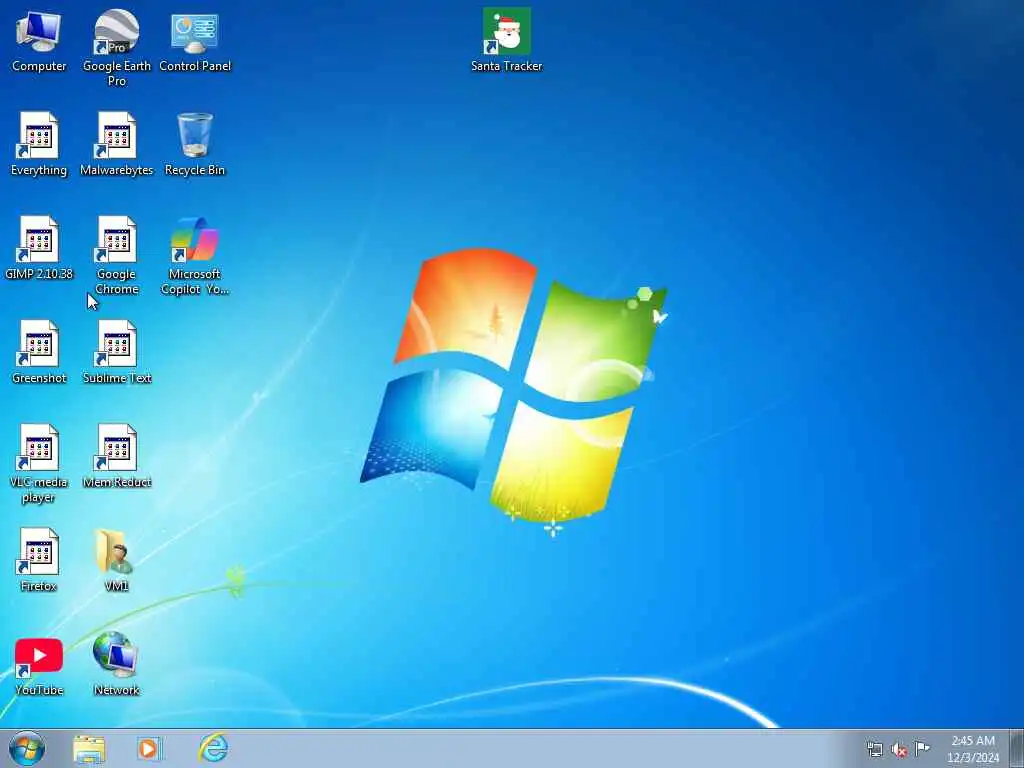The image size is (1024, 768).
Task: Open the Action Center flag icon
Action: click(921, 748)
